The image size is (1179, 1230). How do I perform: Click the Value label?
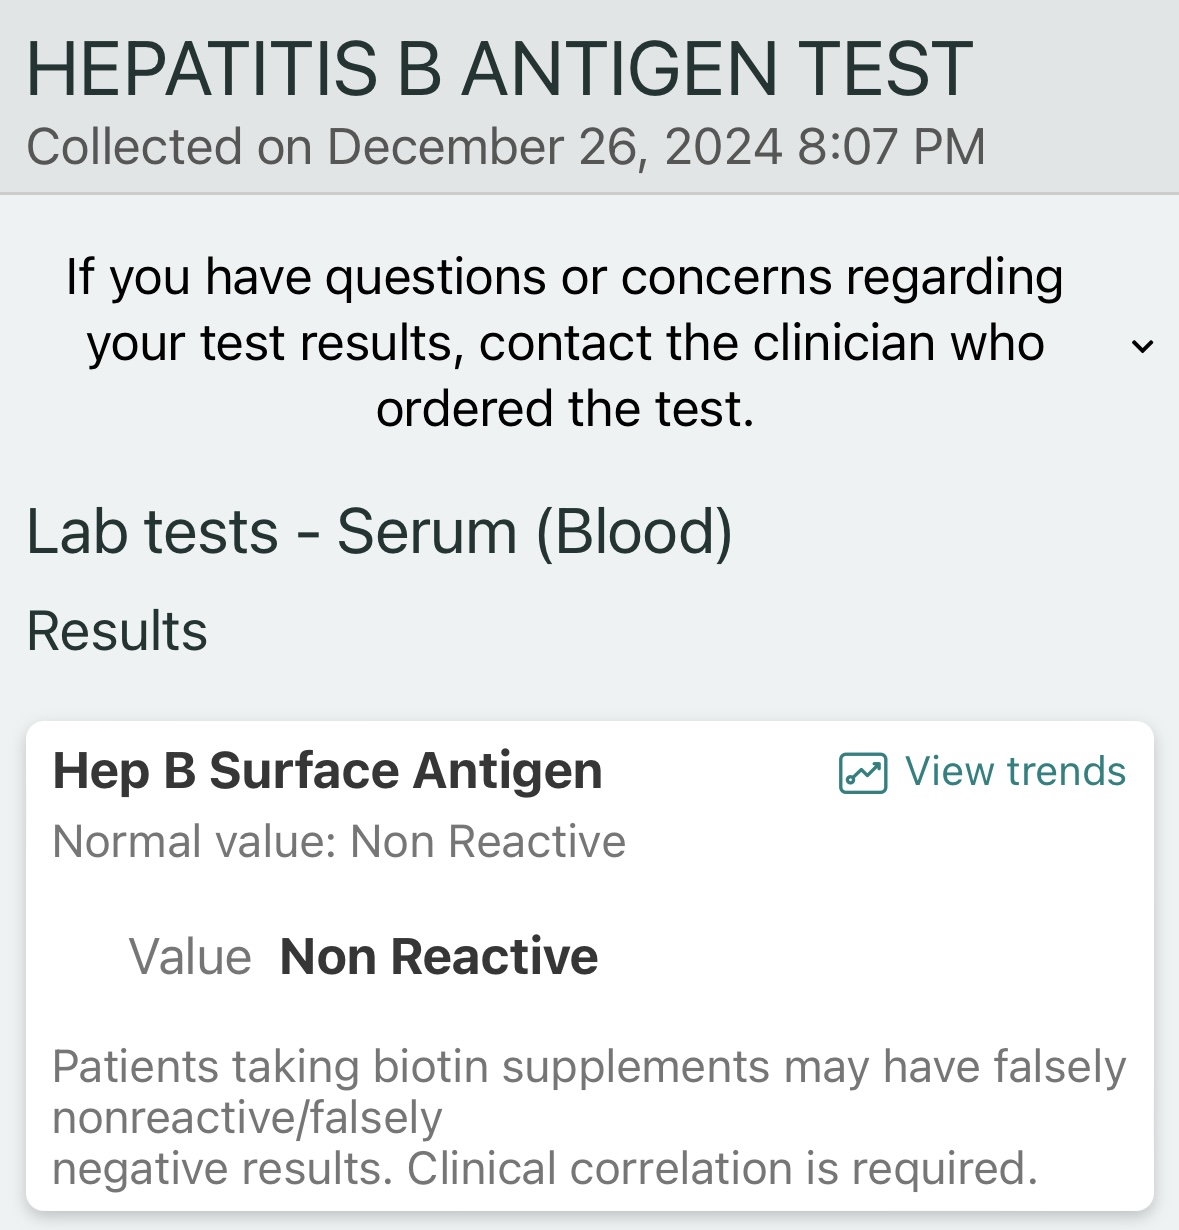(x=190, y=957)
